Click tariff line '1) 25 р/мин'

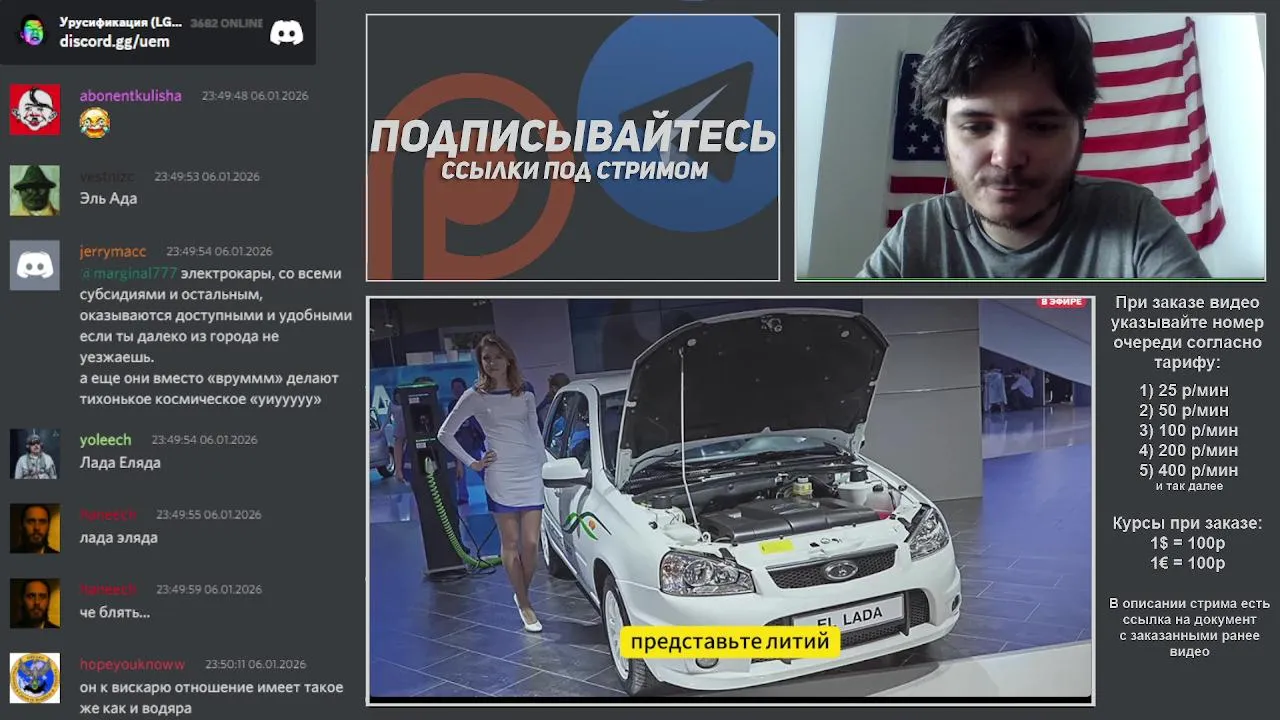pos(1184,390)
